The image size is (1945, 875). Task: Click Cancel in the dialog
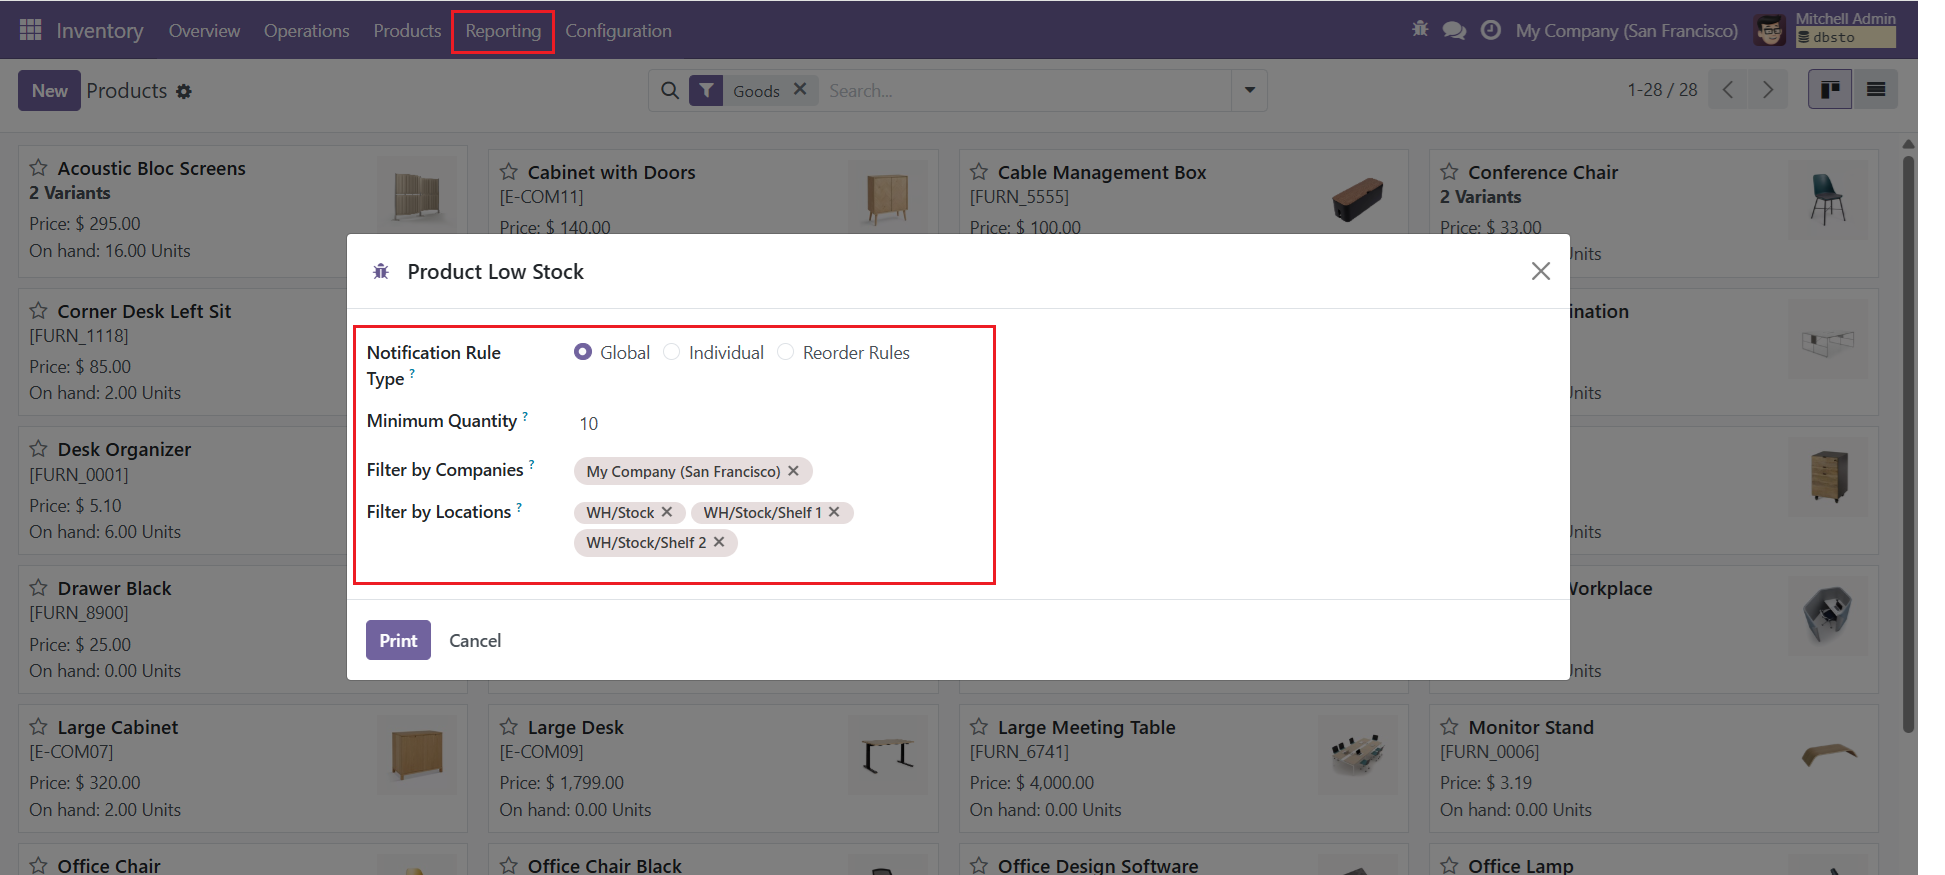(475, 640)
